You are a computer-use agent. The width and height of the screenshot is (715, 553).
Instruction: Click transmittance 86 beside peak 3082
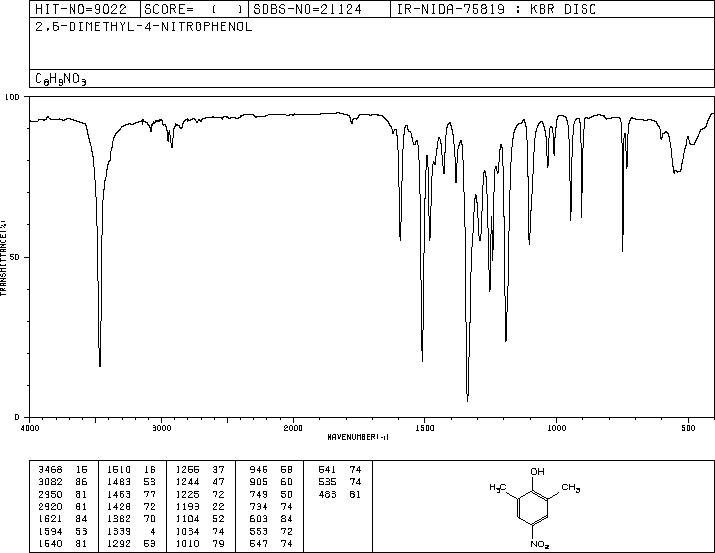[x=81, y=482]
